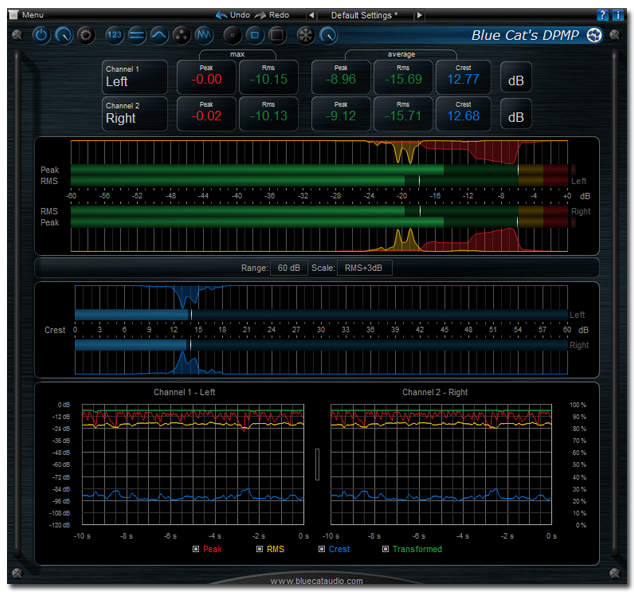This screenshot has width=634, height=595.
Task: Click the Undo button
Action: tap(232, 15)
